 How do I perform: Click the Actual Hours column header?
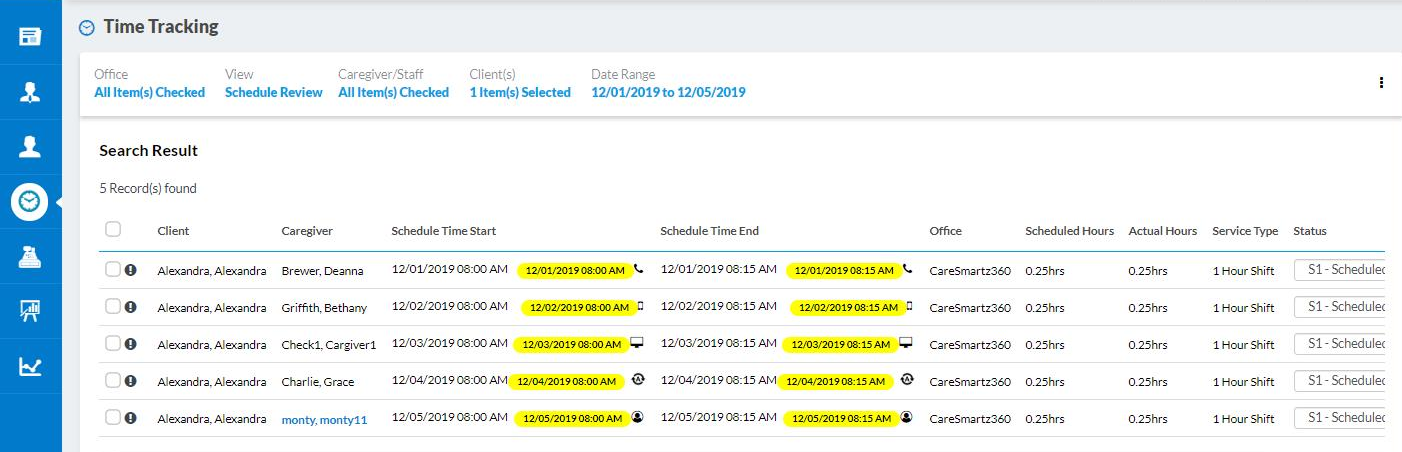click(x=1162, y=231)
